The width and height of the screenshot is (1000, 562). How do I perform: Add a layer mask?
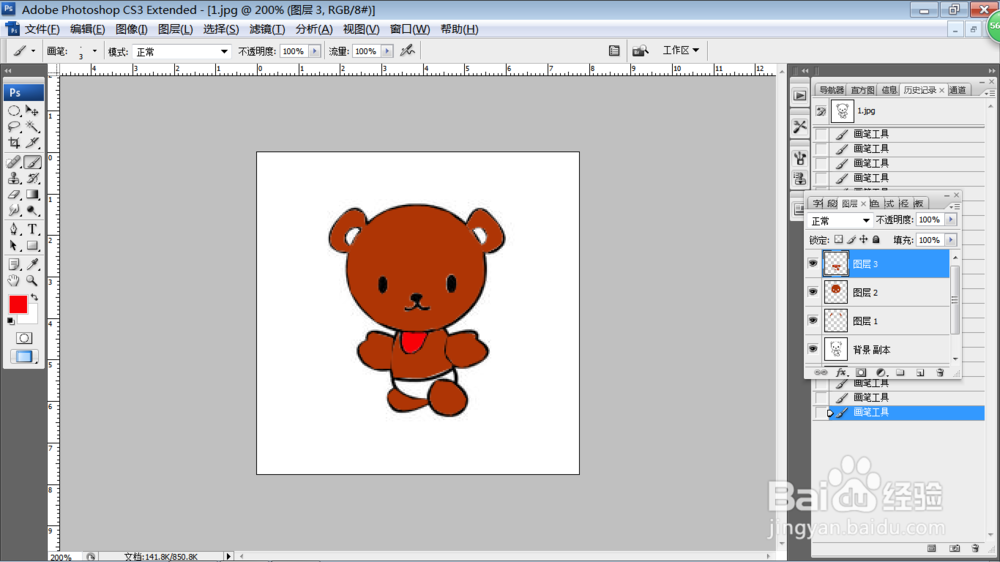click(861, 373)
